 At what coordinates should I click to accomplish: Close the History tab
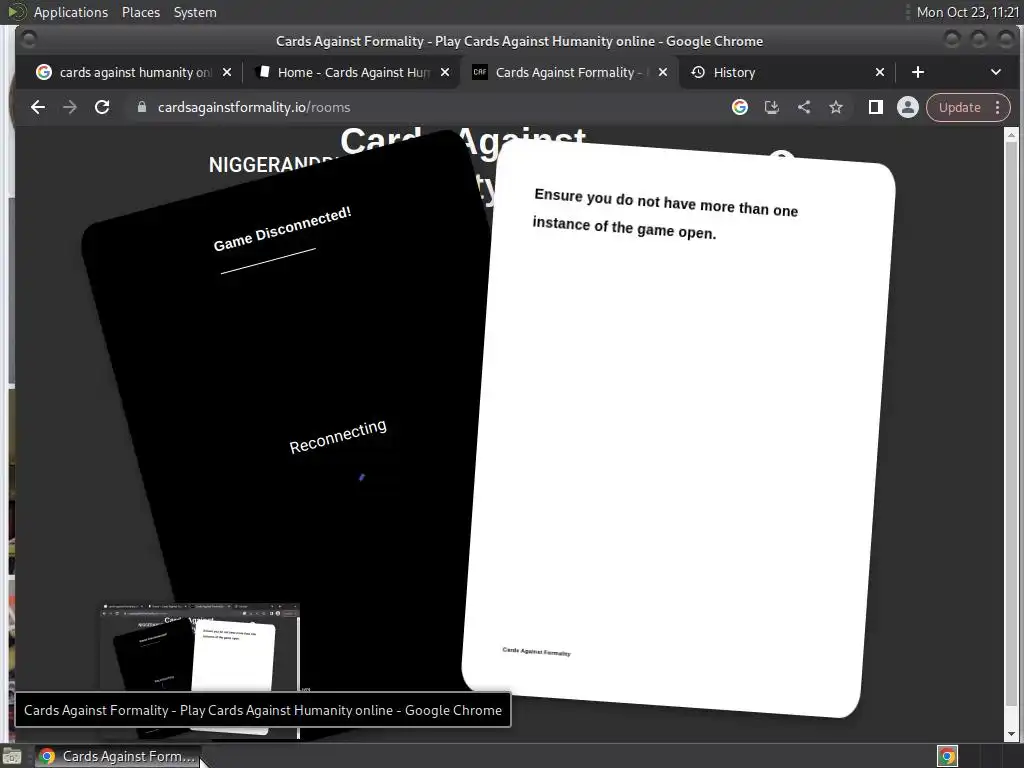(x=880, y=72)
